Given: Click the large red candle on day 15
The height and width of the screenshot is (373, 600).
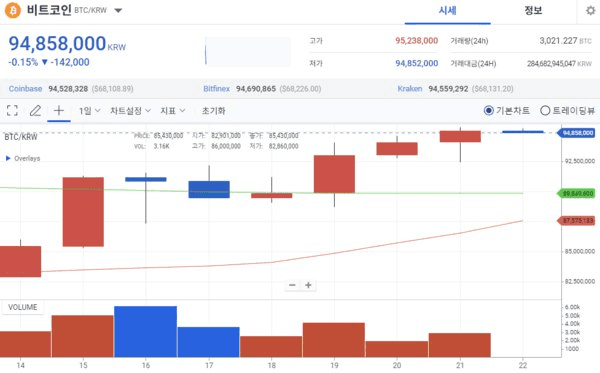Looking at the screenshot, I should pyautogui.click(x=83, y=212).
